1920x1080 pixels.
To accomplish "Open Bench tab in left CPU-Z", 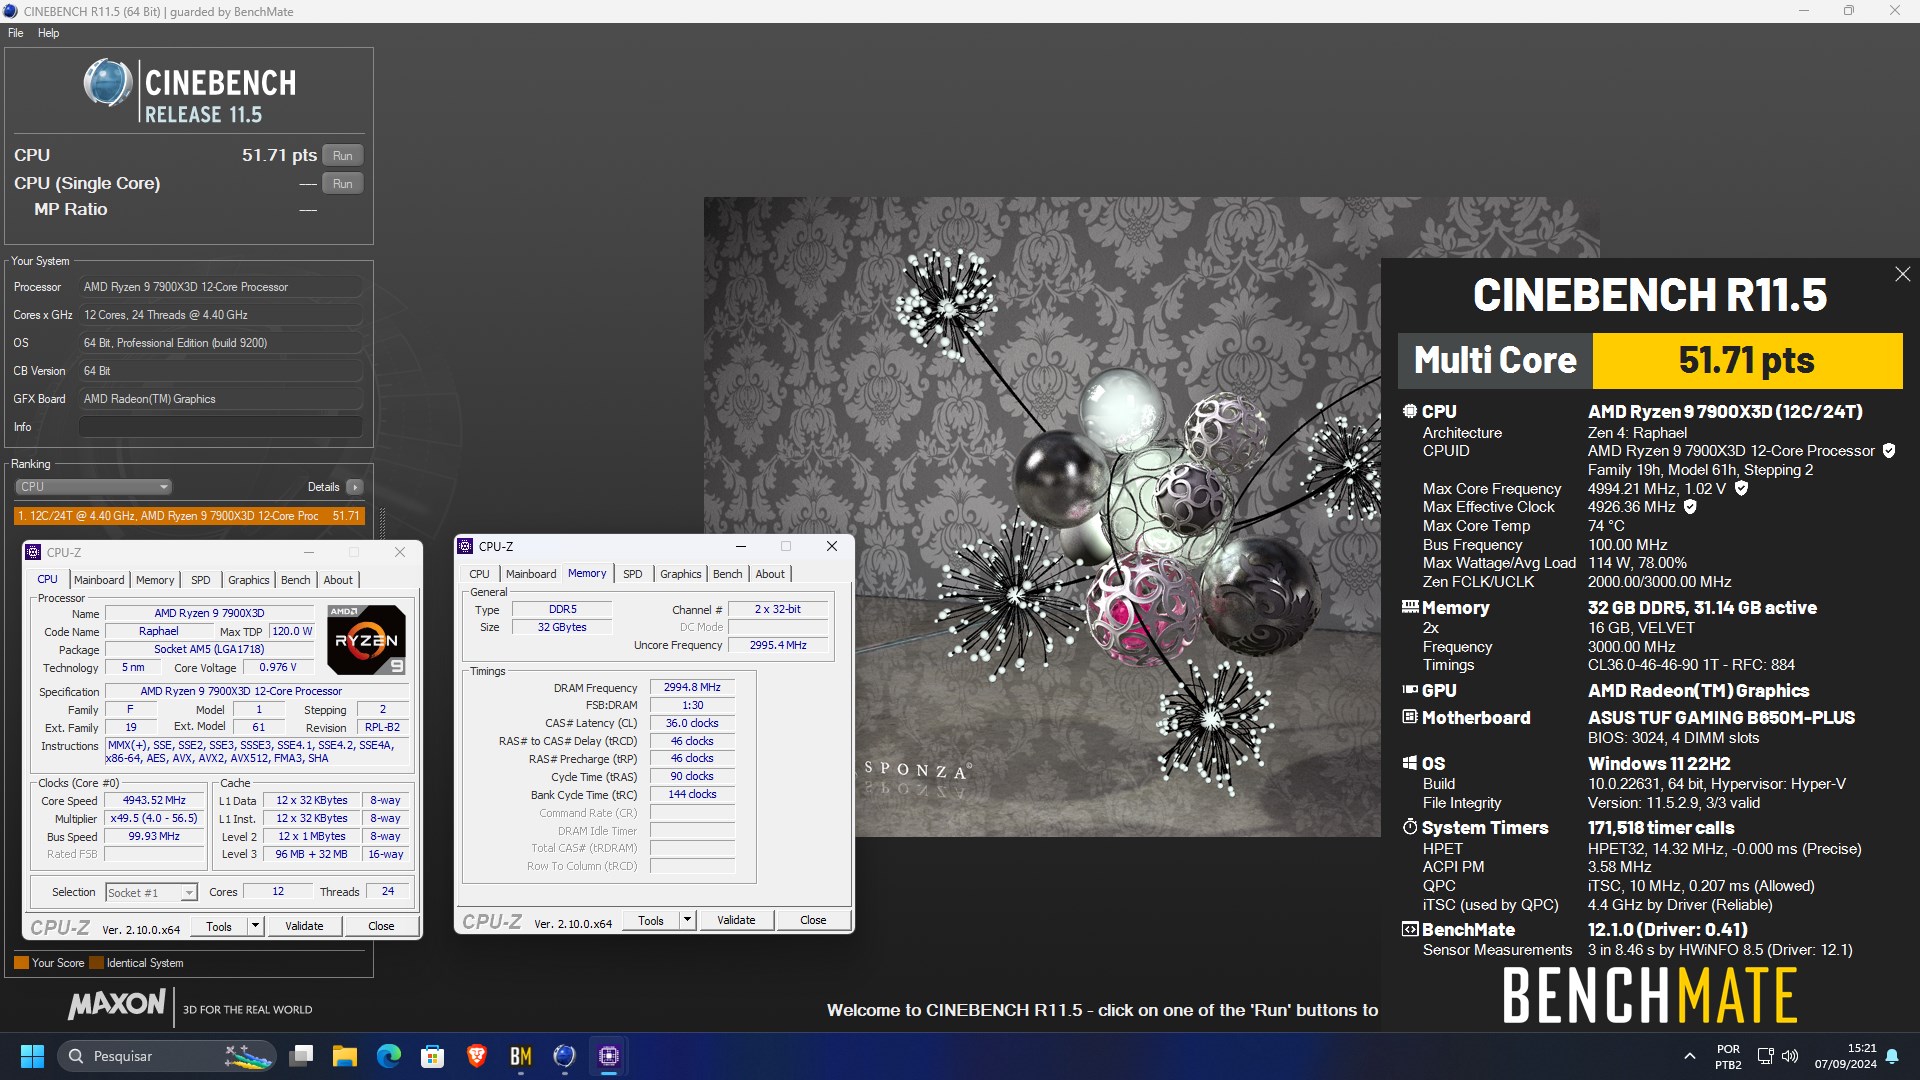I will tap(295, 580).
